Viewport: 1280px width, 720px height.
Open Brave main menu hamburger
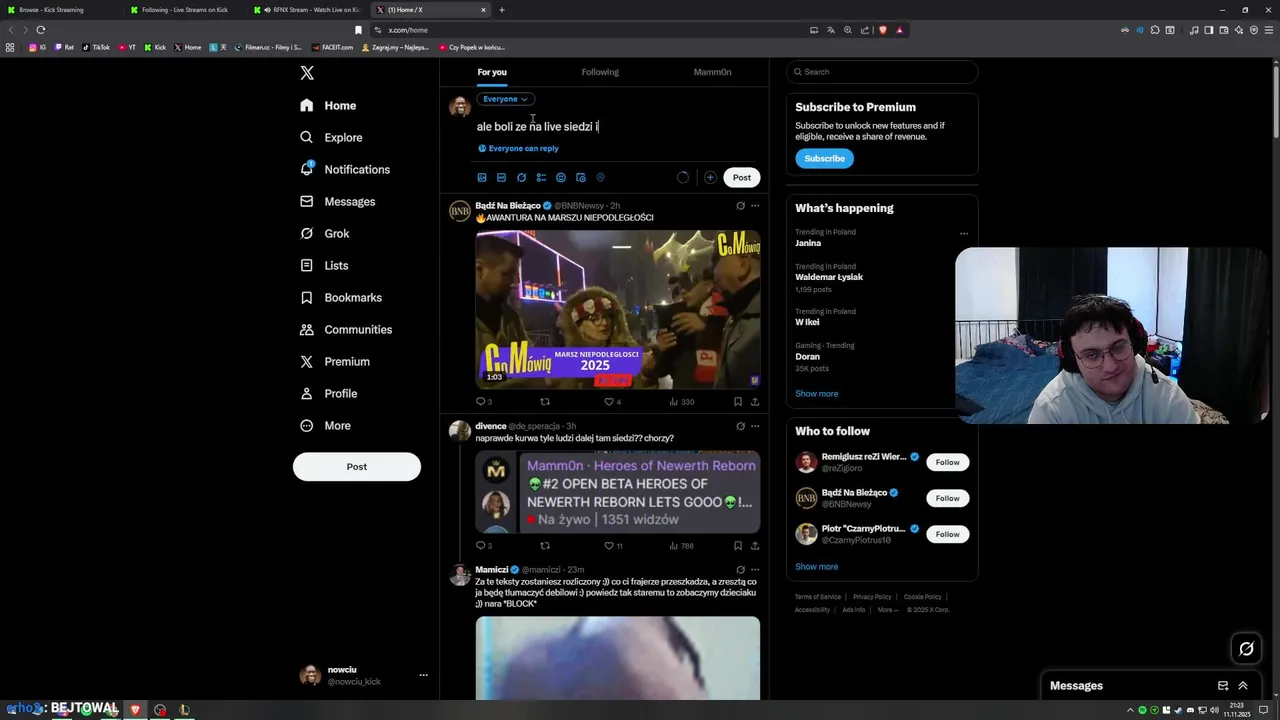coord(1269,30)
